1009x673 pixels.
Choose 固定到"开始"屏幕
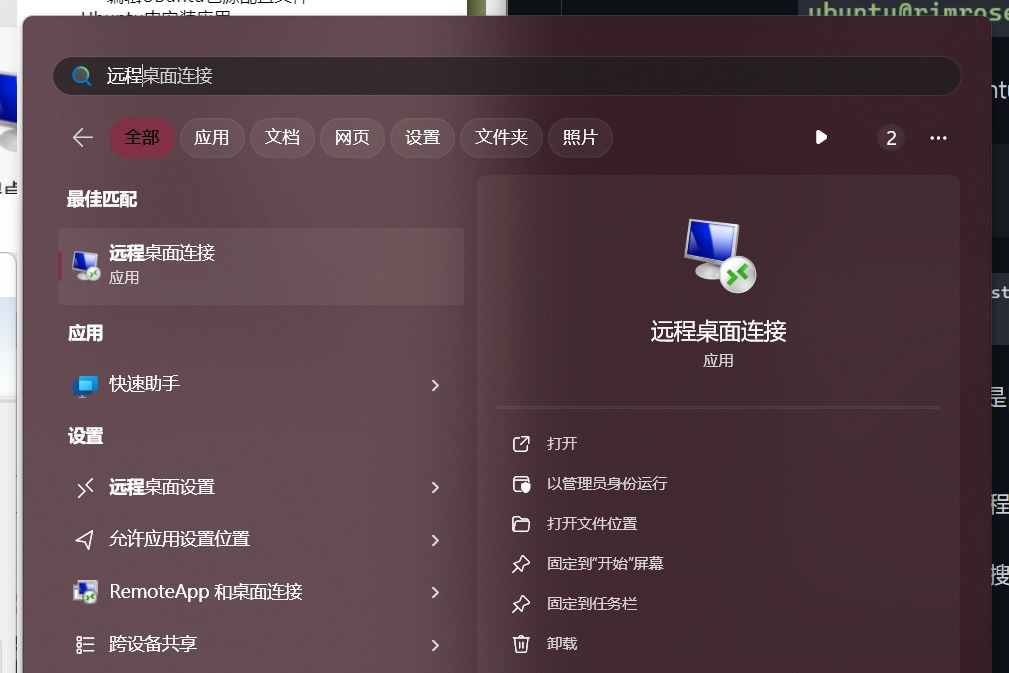tap(606, 564)
